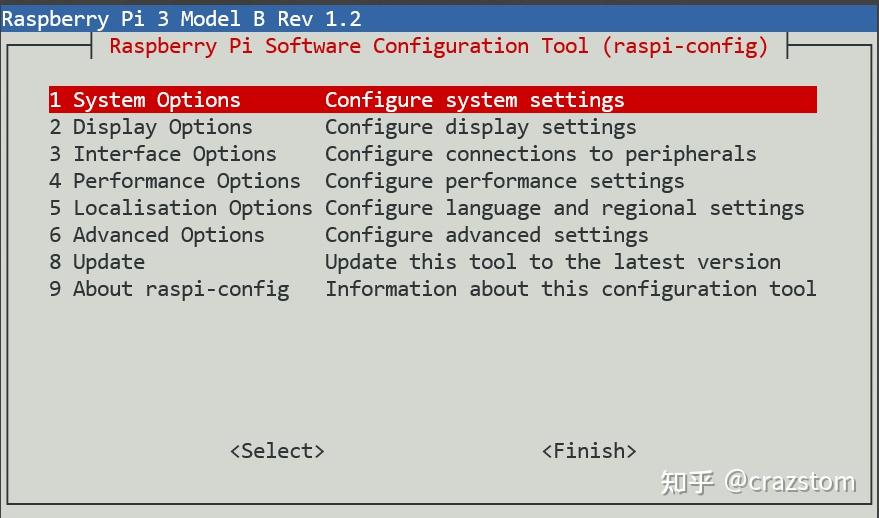
Task: Click 'Configure language and regional settings' text
Action: tap(565, 208)
